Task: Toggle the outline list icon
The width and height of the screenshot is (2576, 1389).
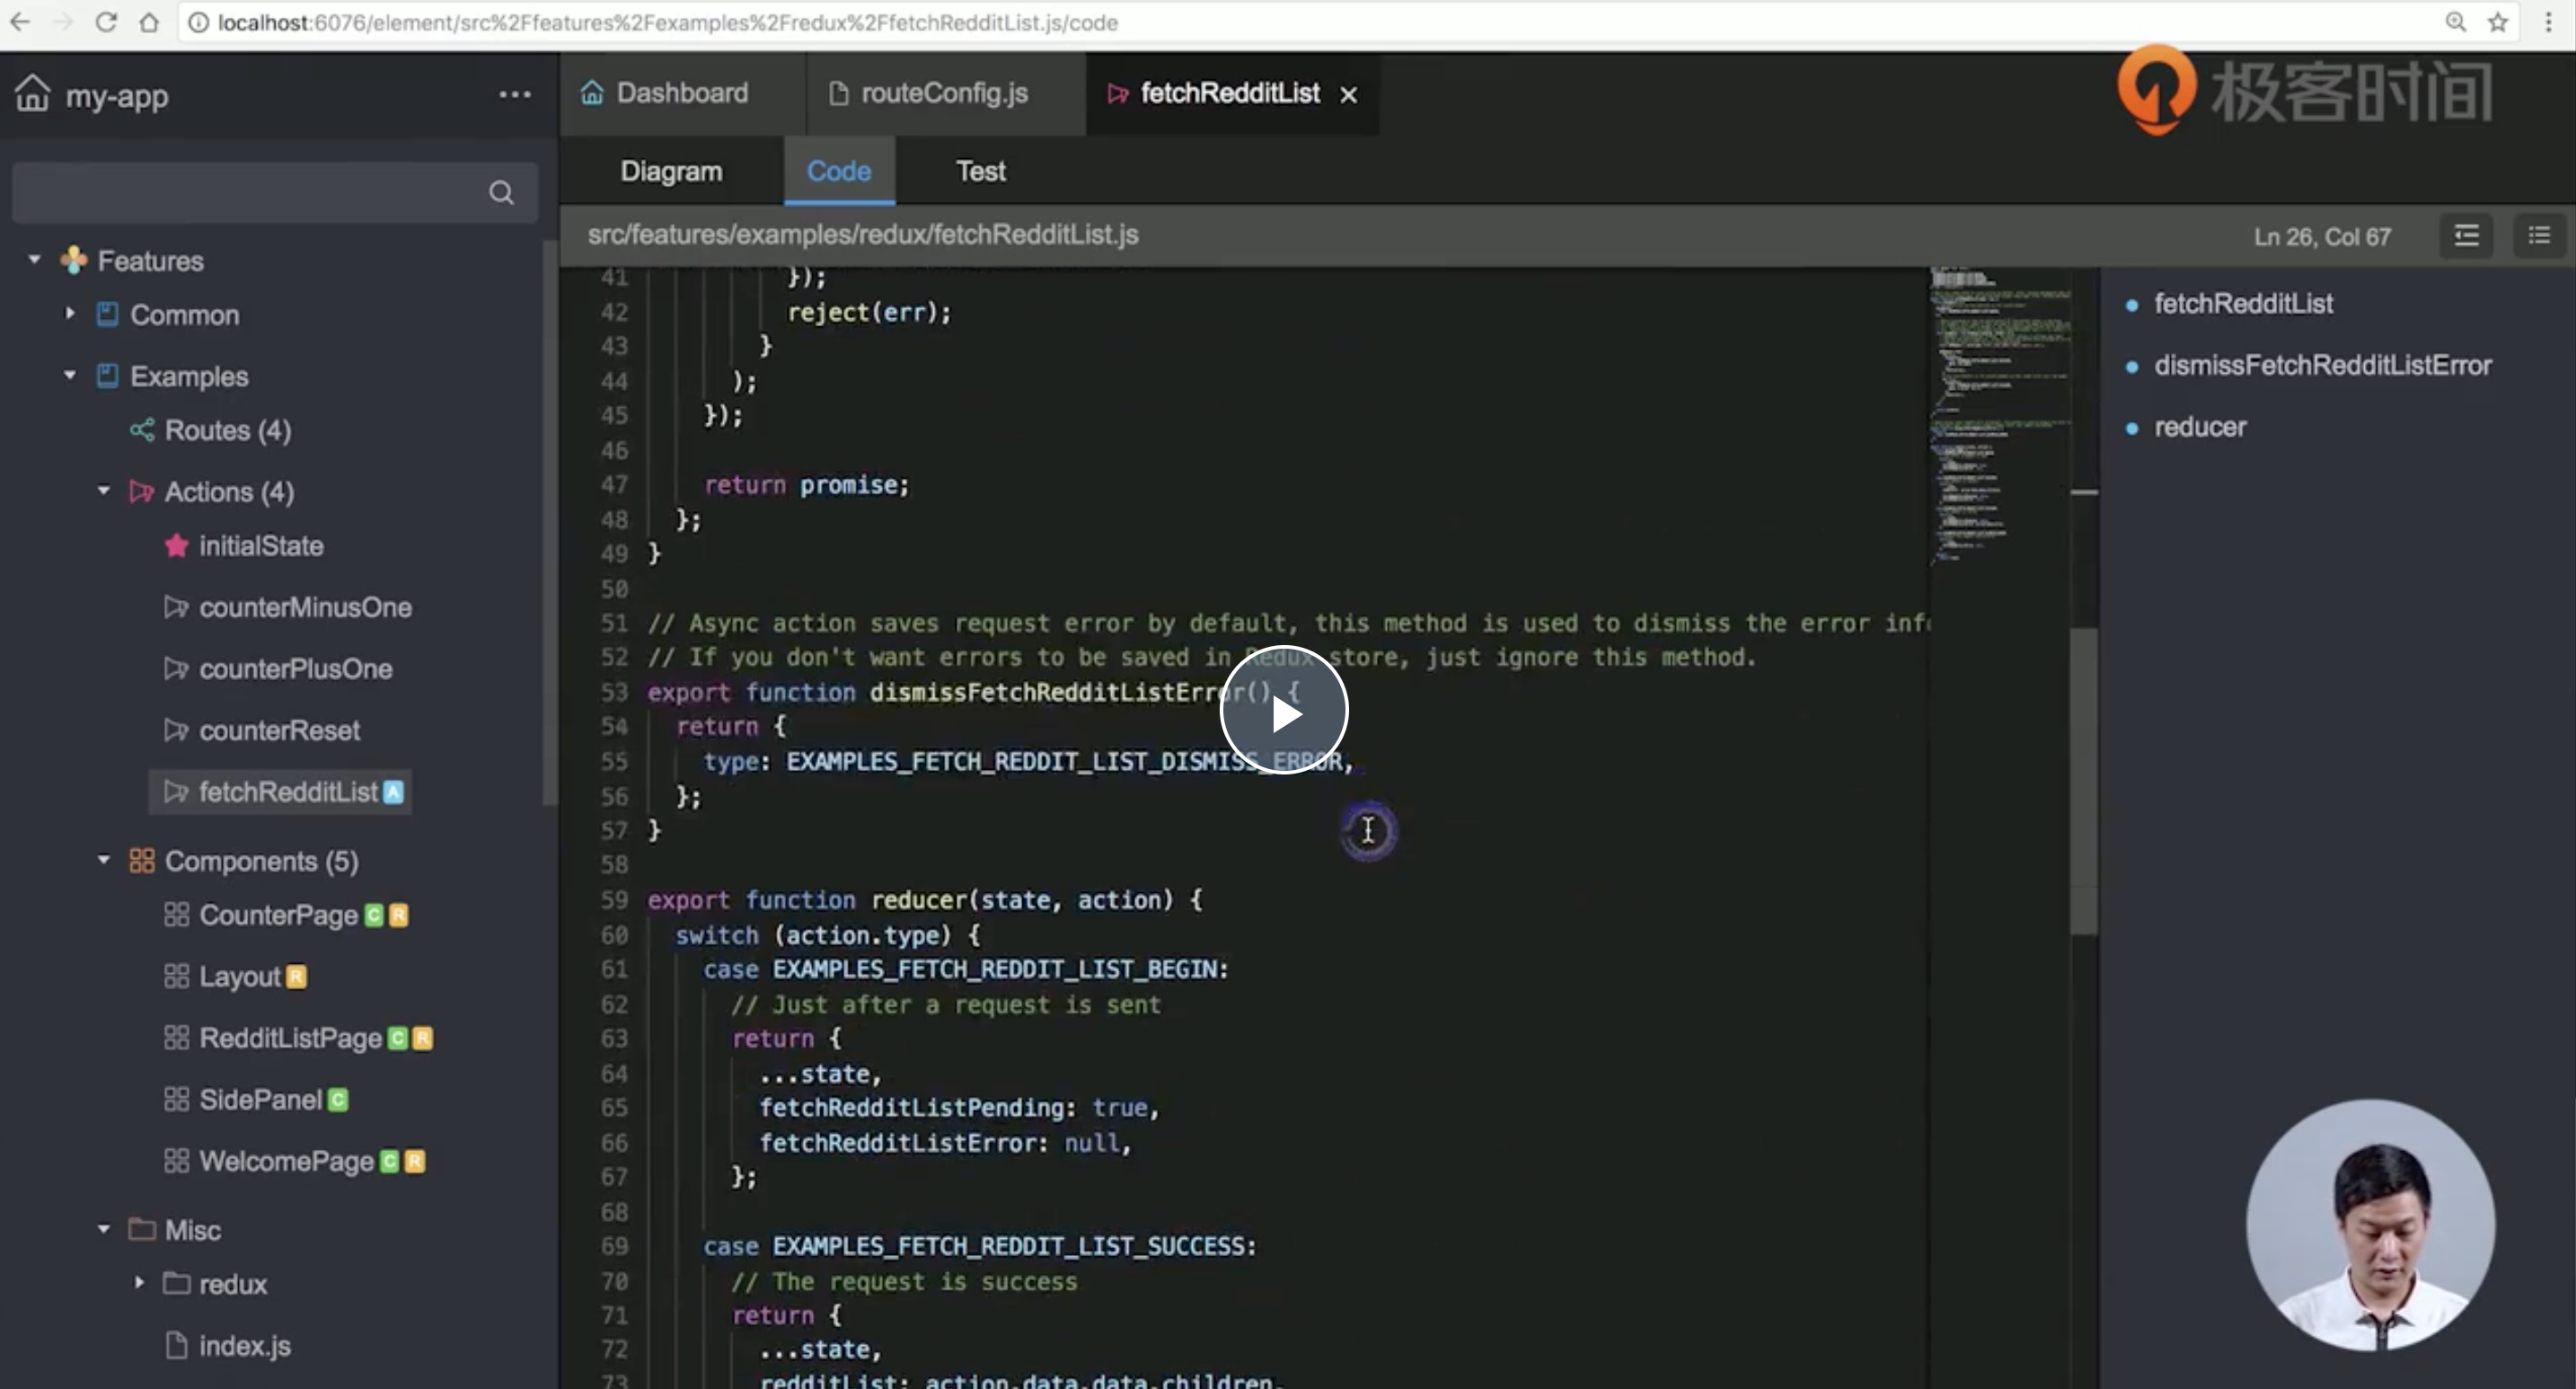Action: point(2539,236)
